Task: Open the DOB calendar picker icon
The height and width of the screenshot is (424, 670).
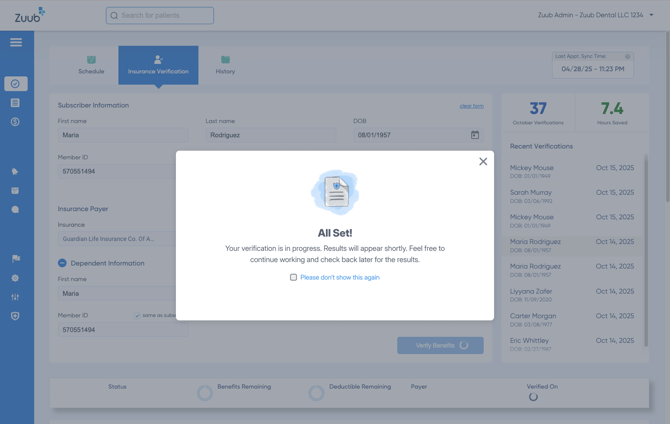Action: (x=475, y=135)
